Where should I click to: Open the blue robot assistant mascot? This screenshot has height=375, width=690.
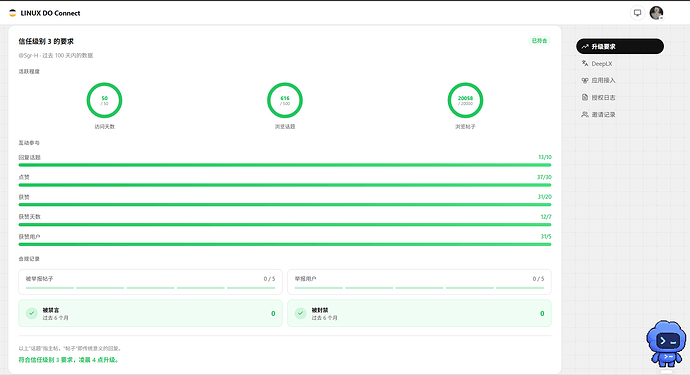pyautogui.click(x=666, y=344)
